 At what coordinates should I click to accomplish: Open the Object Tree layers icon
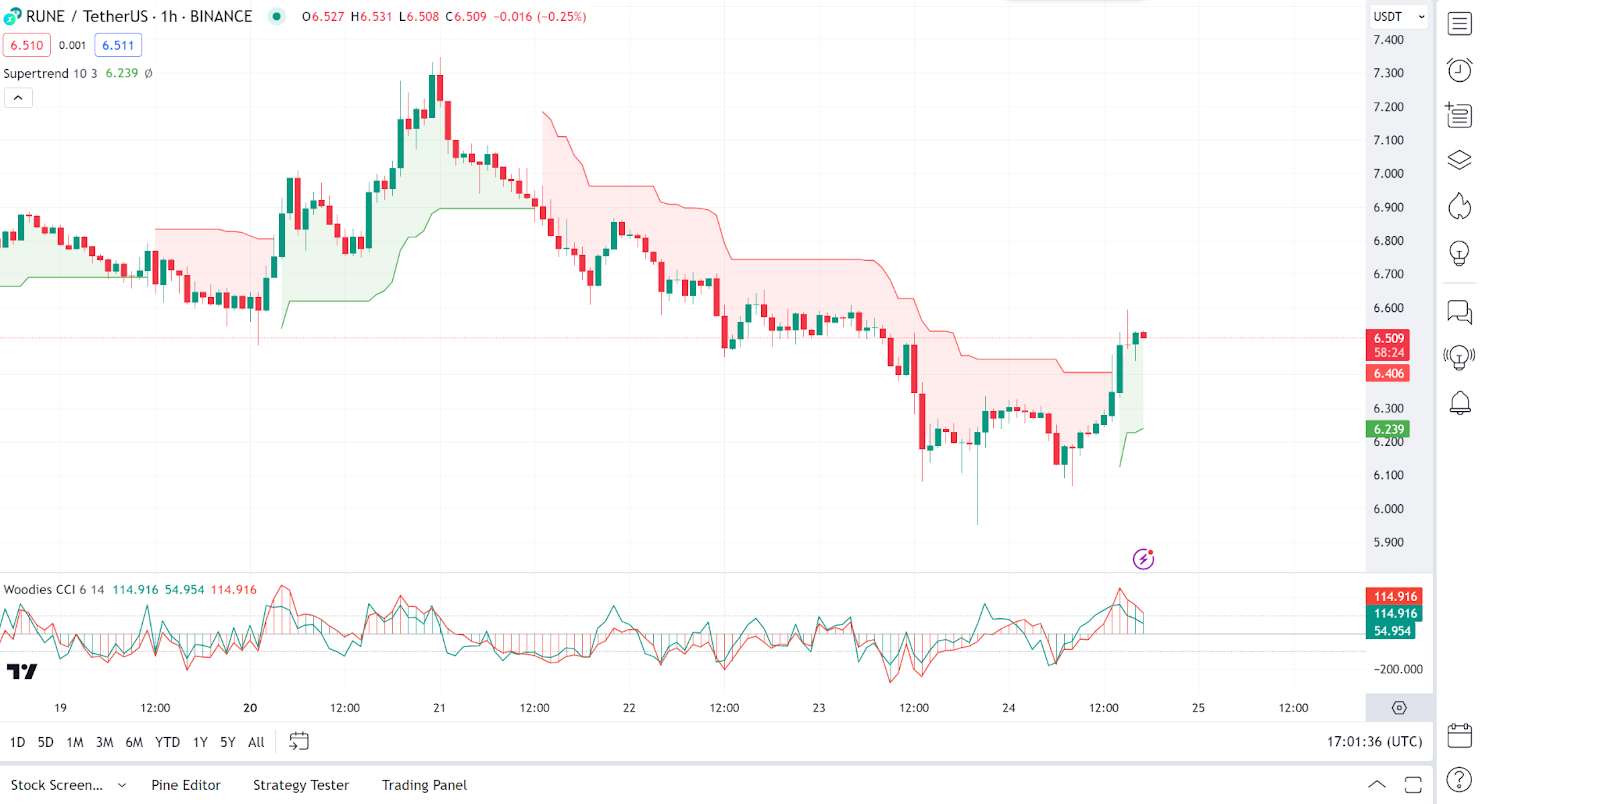point(1459,160)
